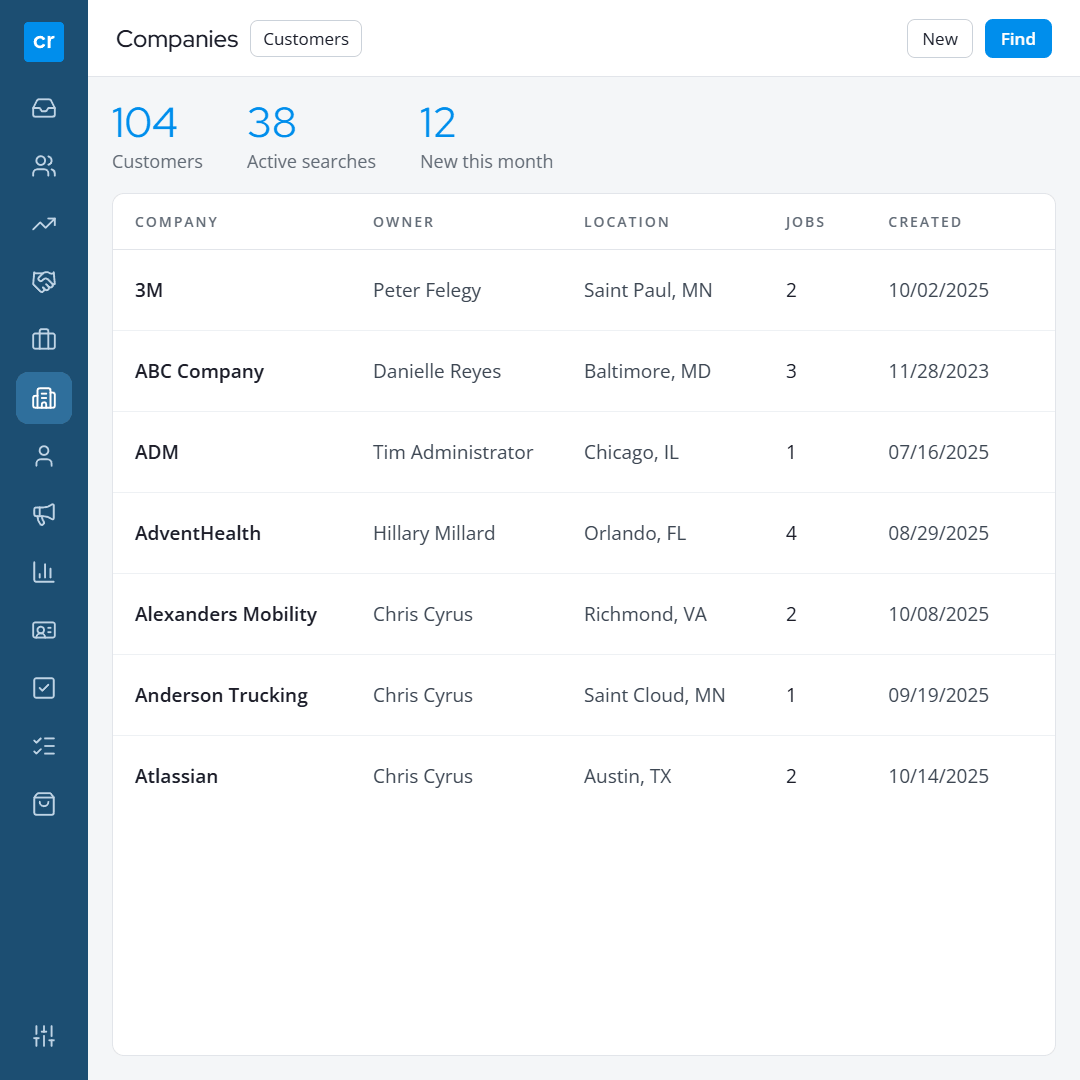Click created date 10/14/2025
The image size is (1080, 1080).
(938, 776)
